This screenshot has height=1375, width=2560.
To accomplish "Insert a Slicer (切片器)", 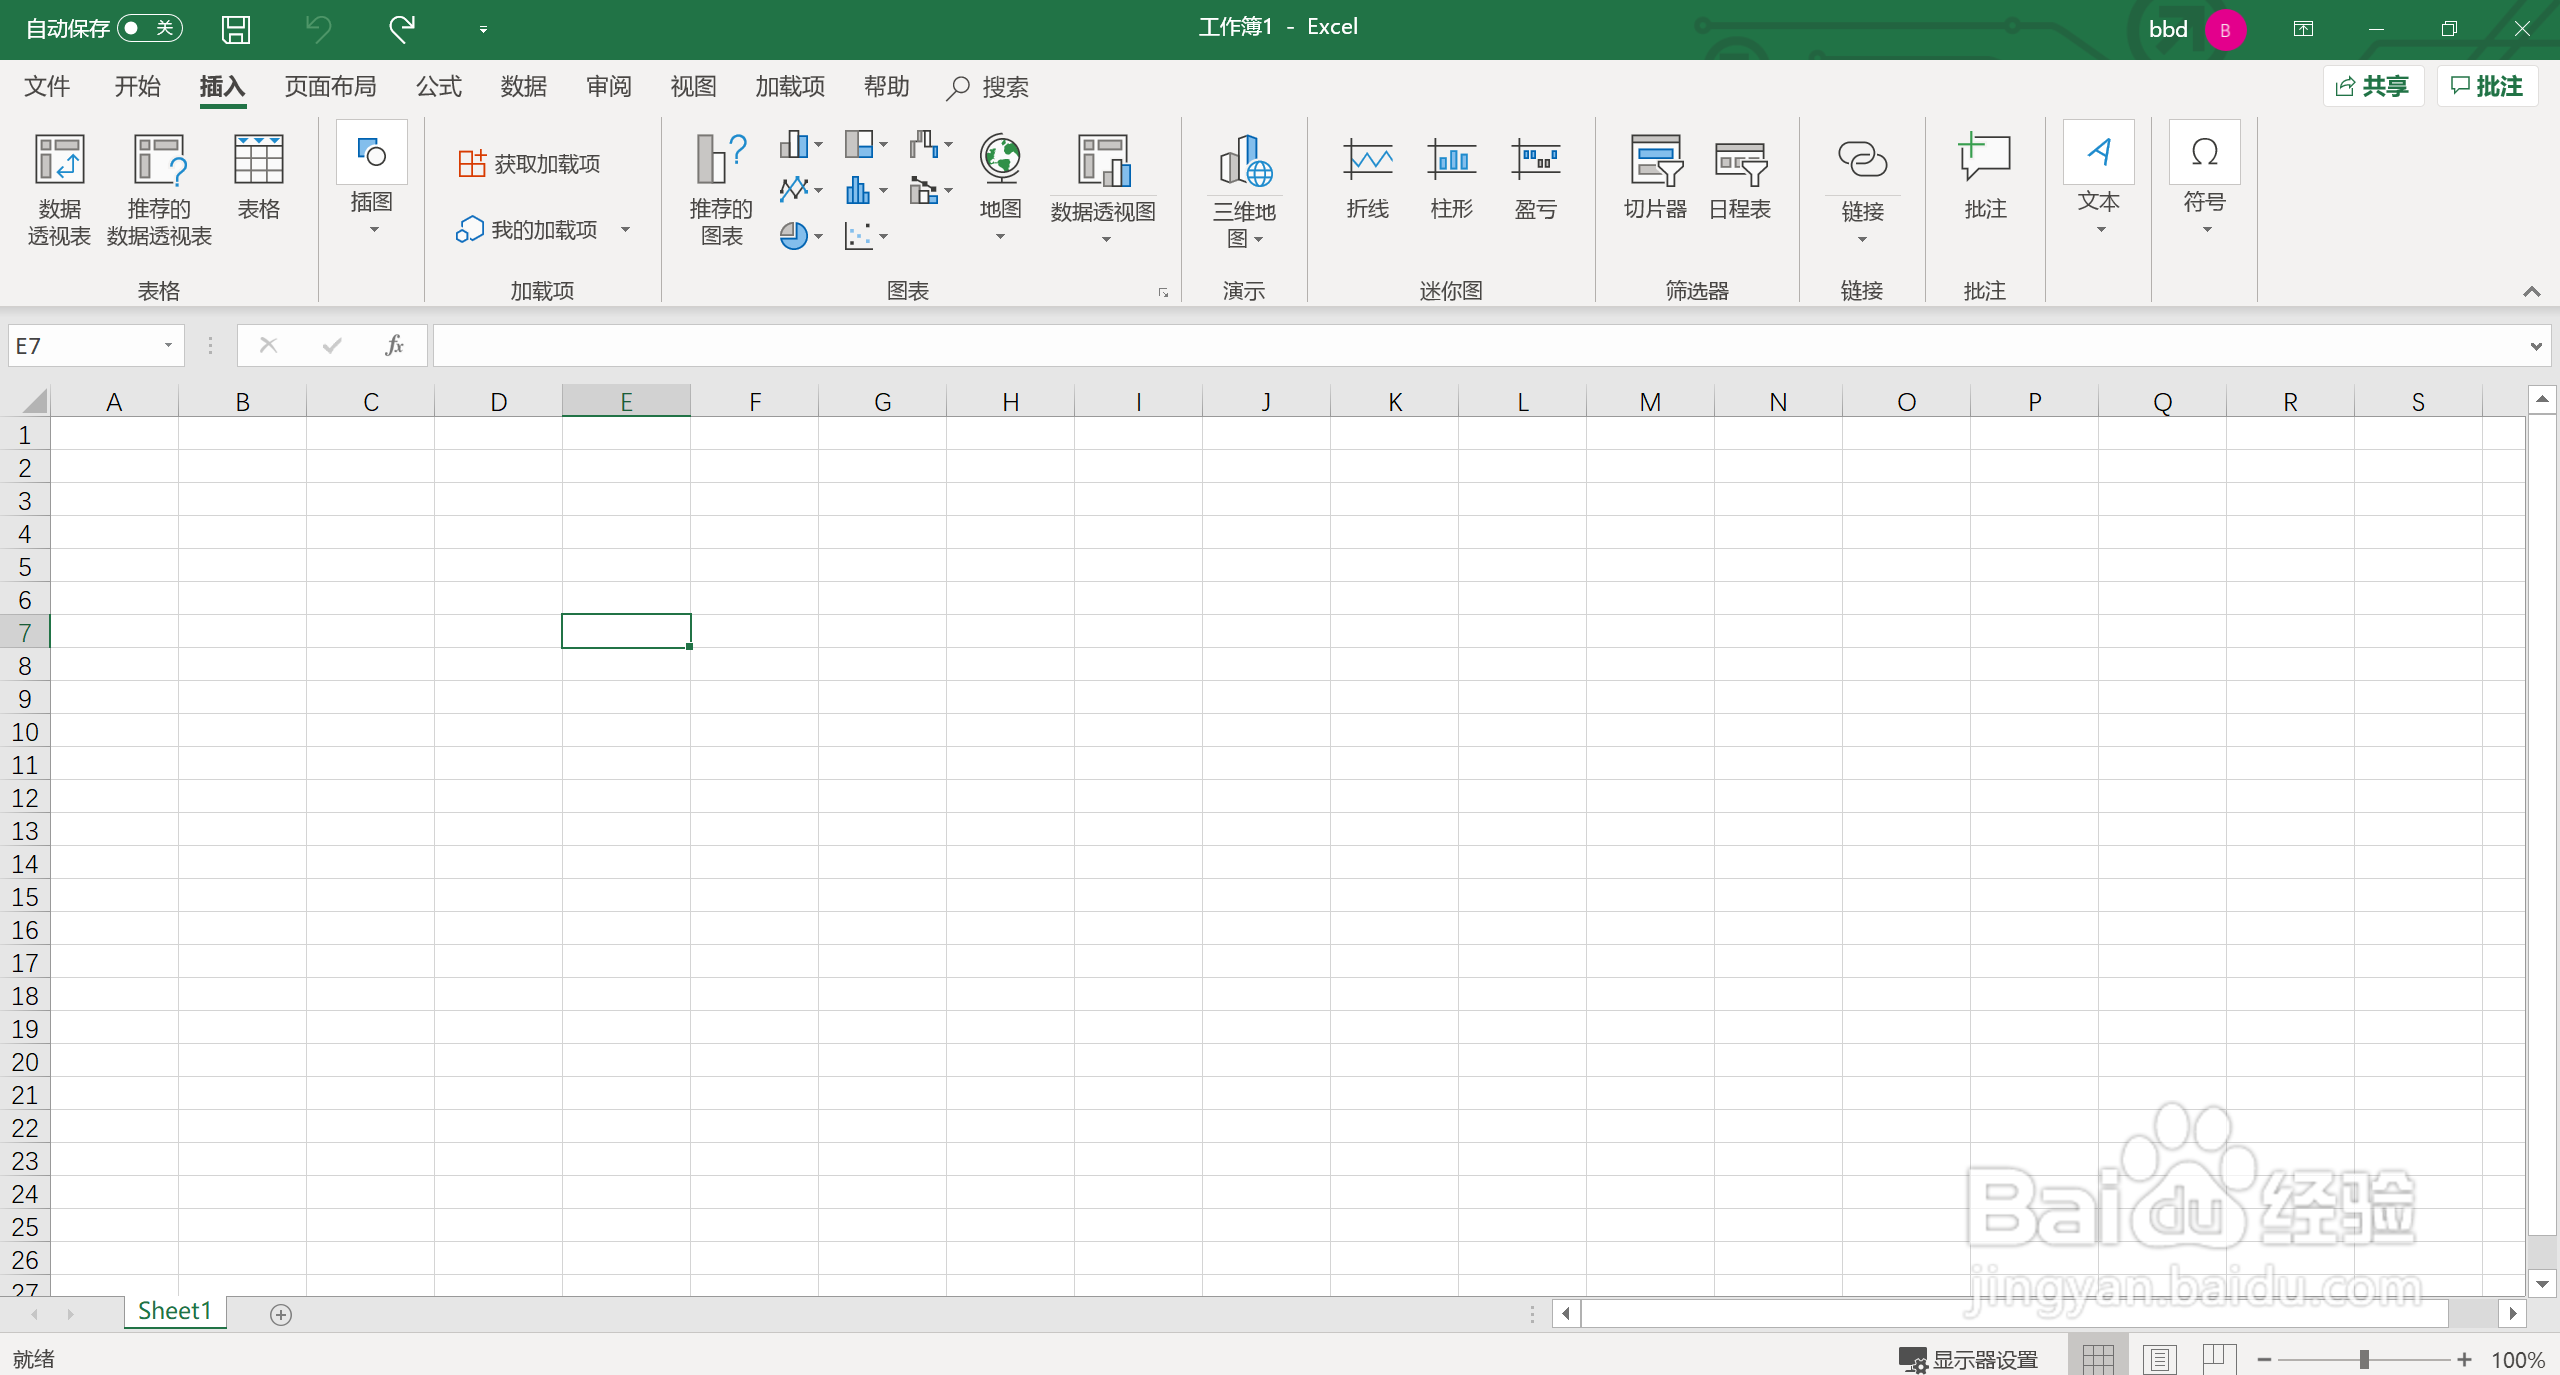I will point(1655,160).
